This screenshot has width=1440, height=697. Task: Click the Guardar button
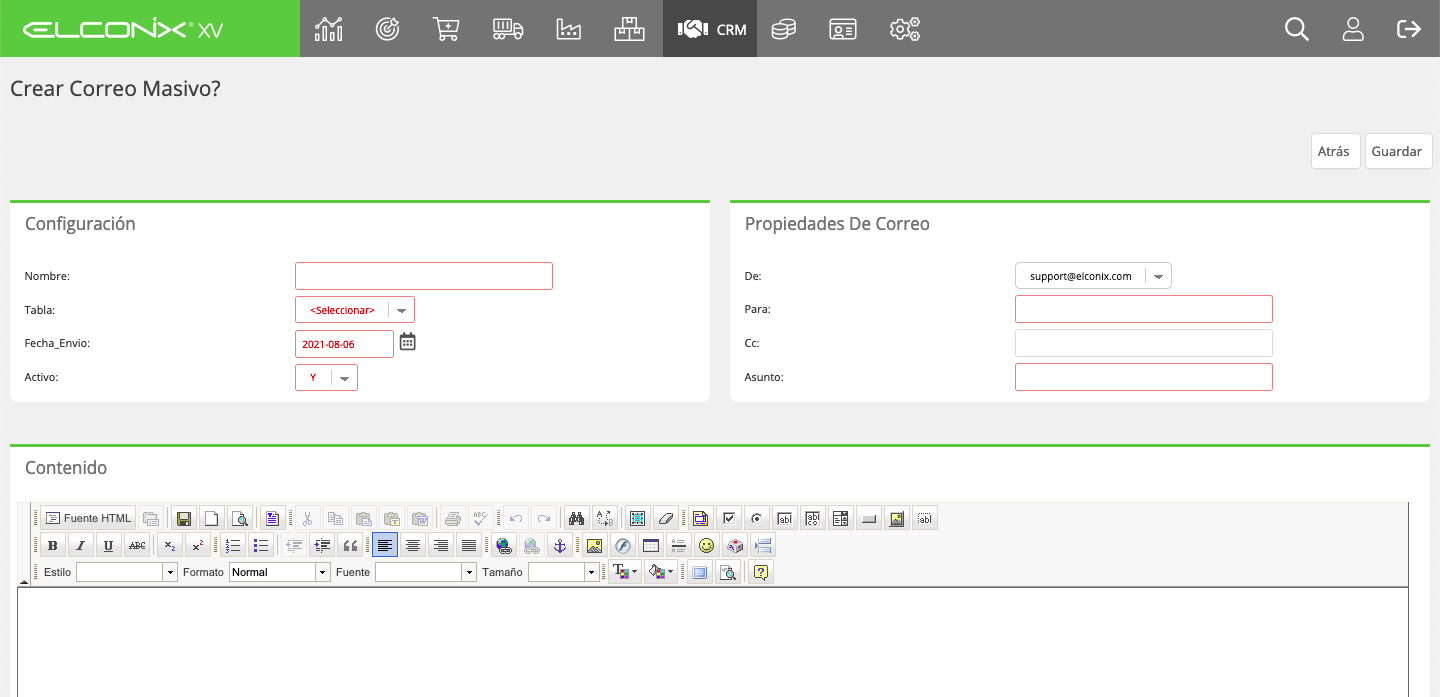1398,152
